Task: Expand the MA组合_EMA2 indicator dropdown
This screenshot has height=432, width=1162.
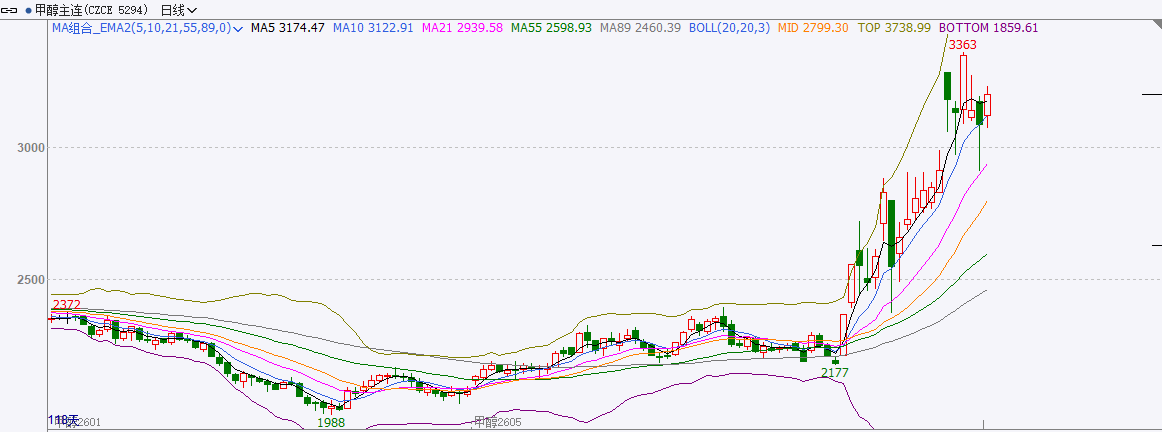Action: point(238,29)
